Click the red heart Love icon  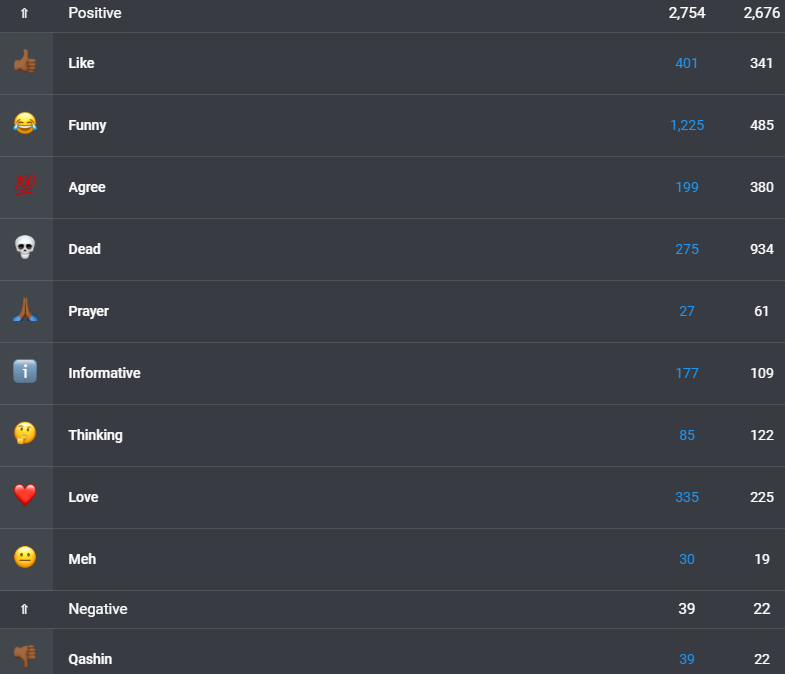tap(25, 495)
